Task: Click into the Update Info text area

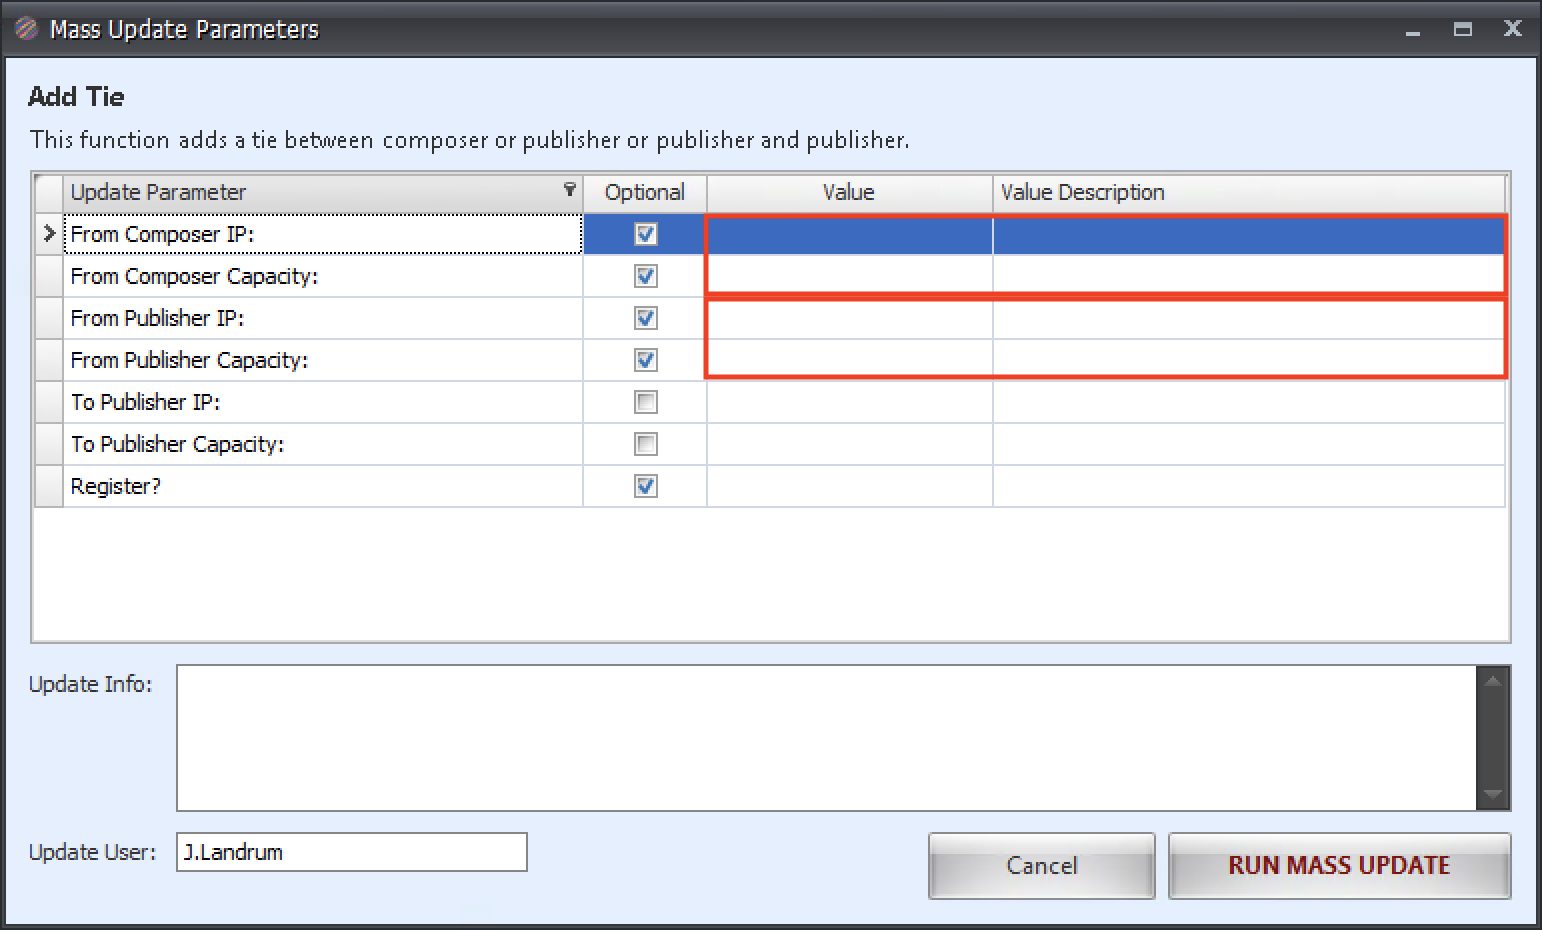Action: (x=825, y=738)
